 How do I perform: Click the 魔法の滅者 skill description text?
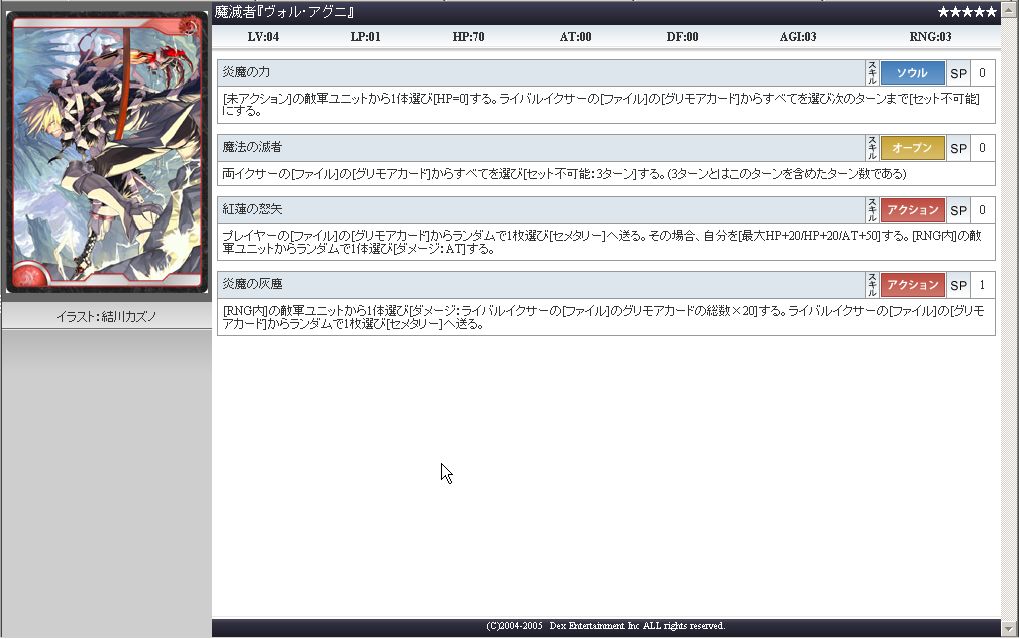[x=564, y=174]
